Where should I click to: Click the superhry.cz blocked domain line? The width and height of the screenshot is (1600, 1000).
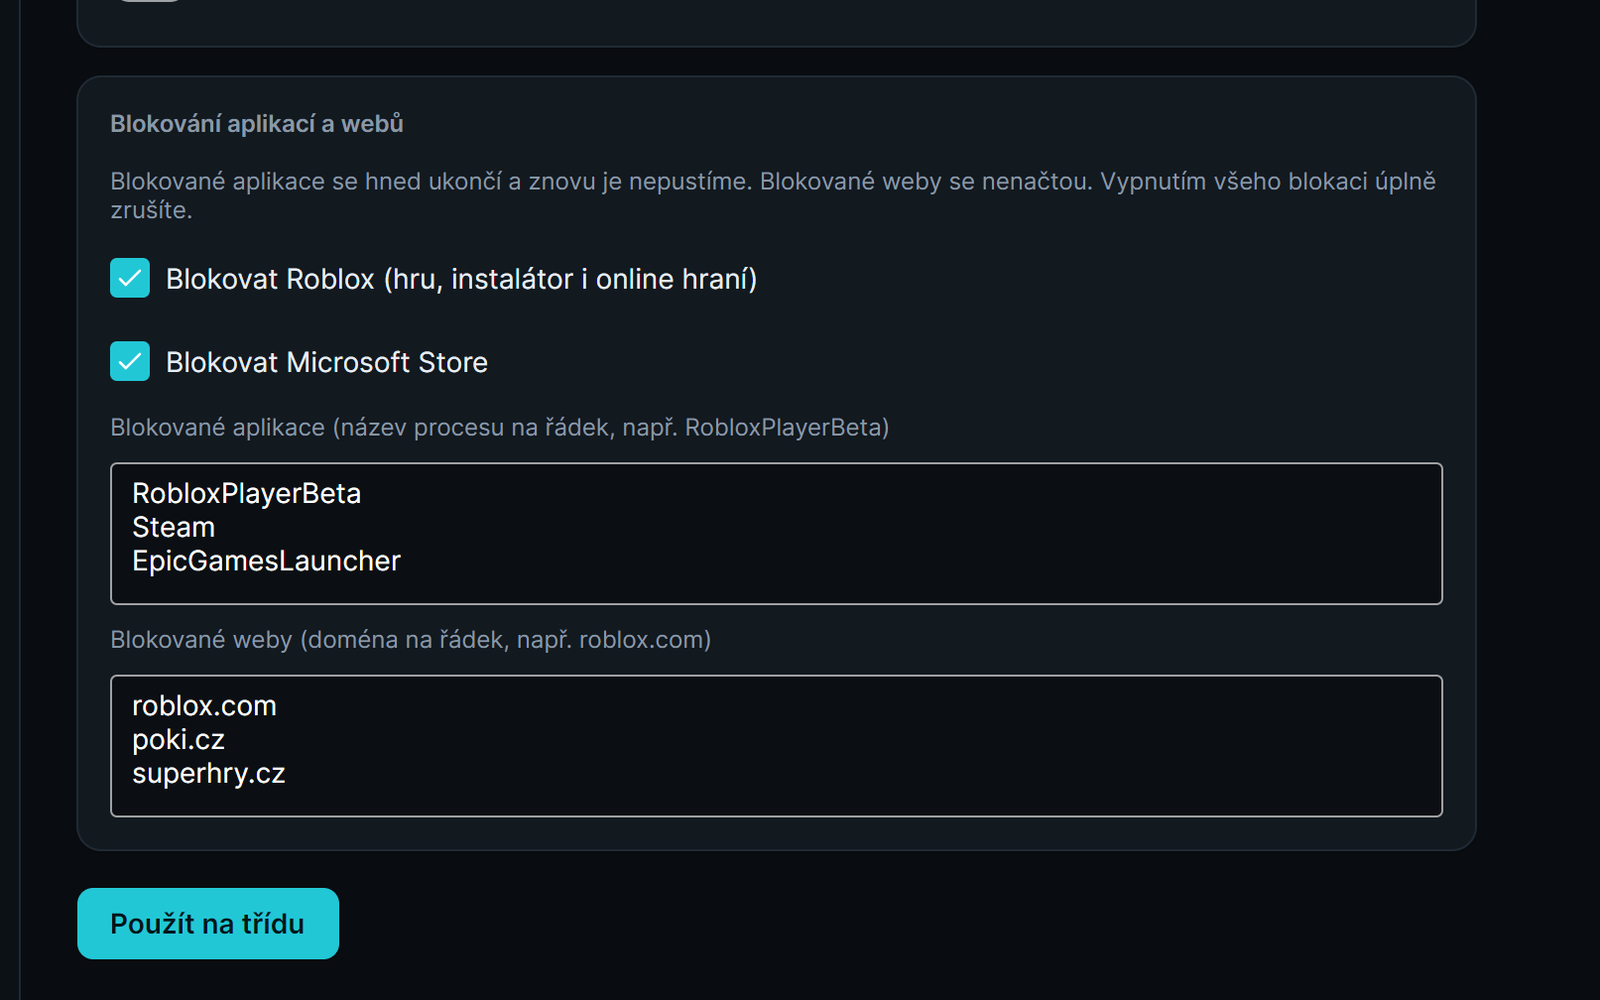pos(208,774)
